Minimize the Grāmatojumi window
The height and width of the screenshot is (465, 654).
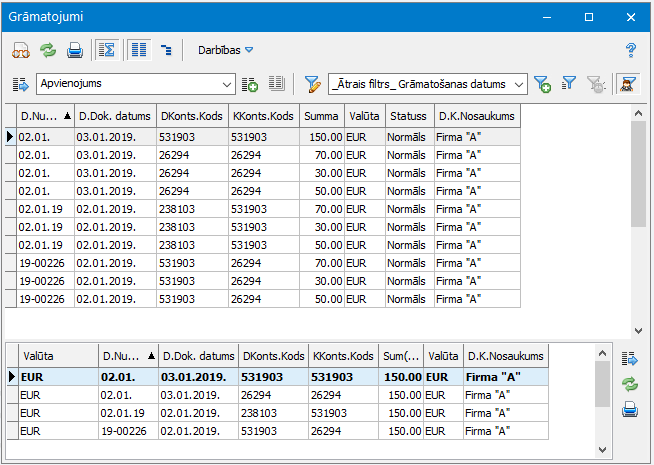[x=547, y=17]
